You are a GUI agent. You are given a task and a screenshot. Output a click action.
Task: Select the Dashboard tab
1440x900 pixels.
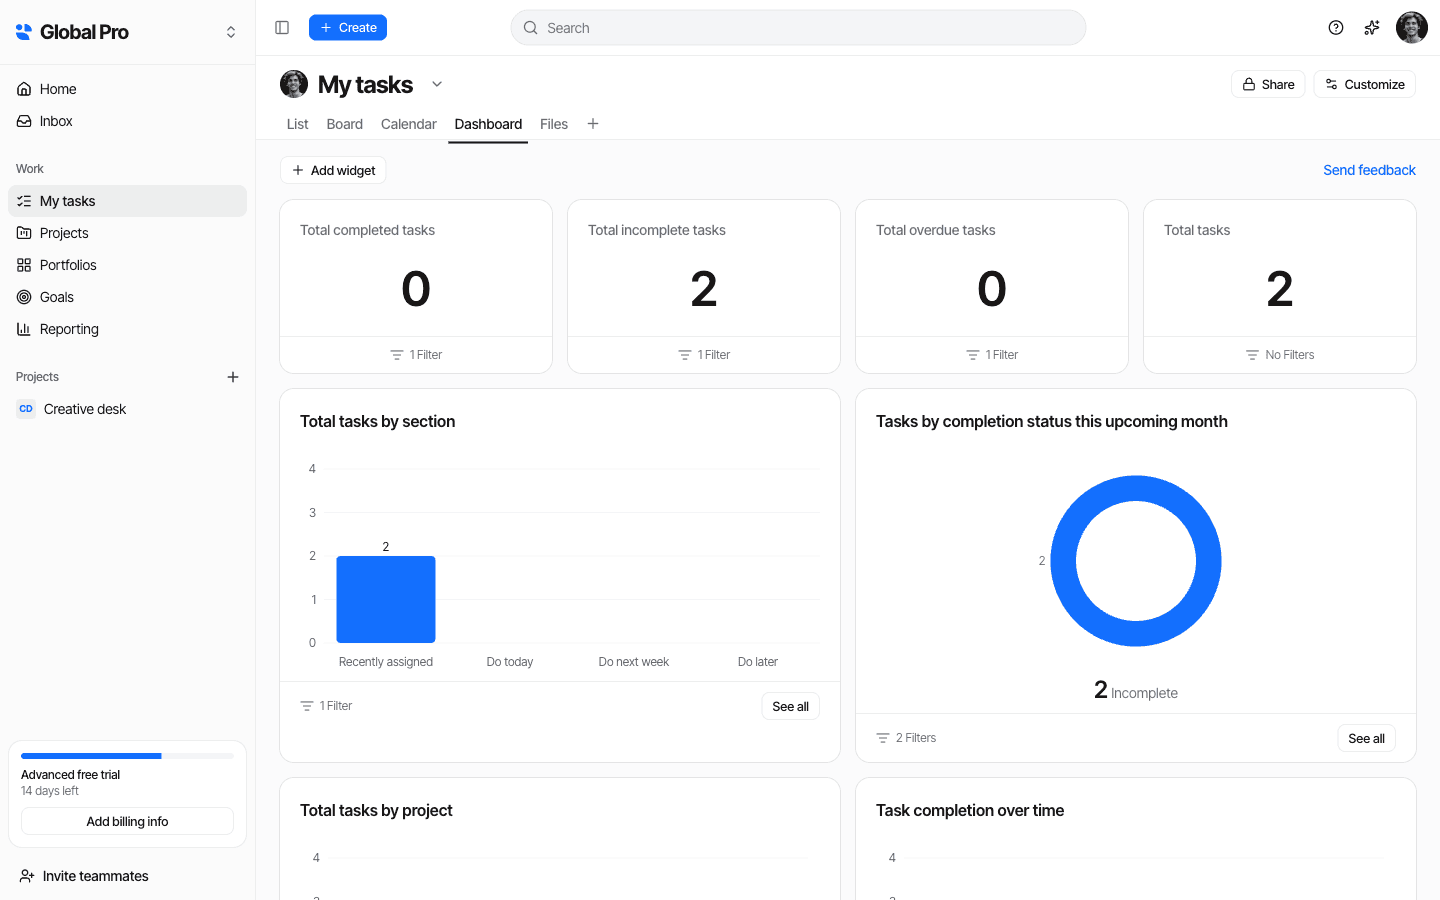[488, 124]
